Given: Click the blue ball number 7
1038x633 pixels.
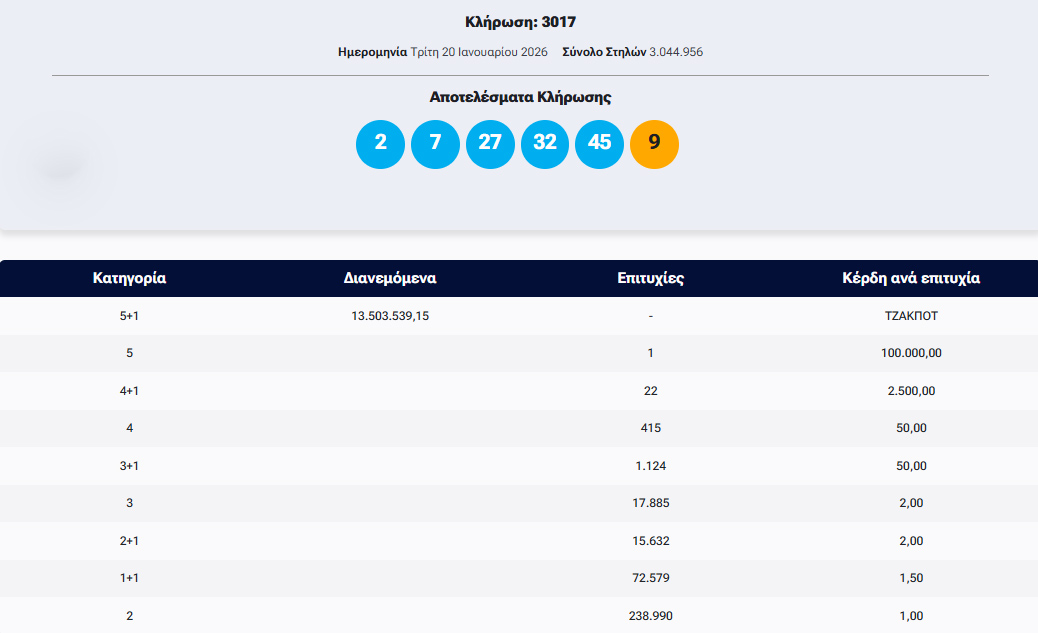Looking at the screenshot, I should (435, 144).
